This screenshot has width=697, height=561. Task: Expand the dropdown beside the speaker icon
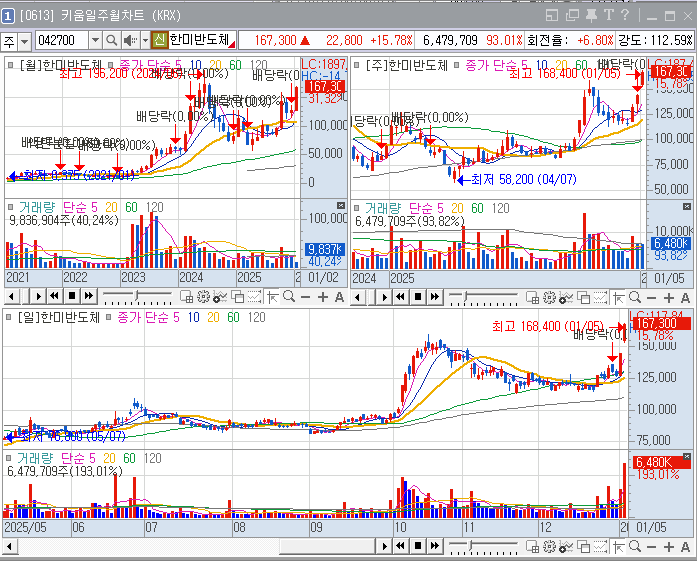[145, 41]
